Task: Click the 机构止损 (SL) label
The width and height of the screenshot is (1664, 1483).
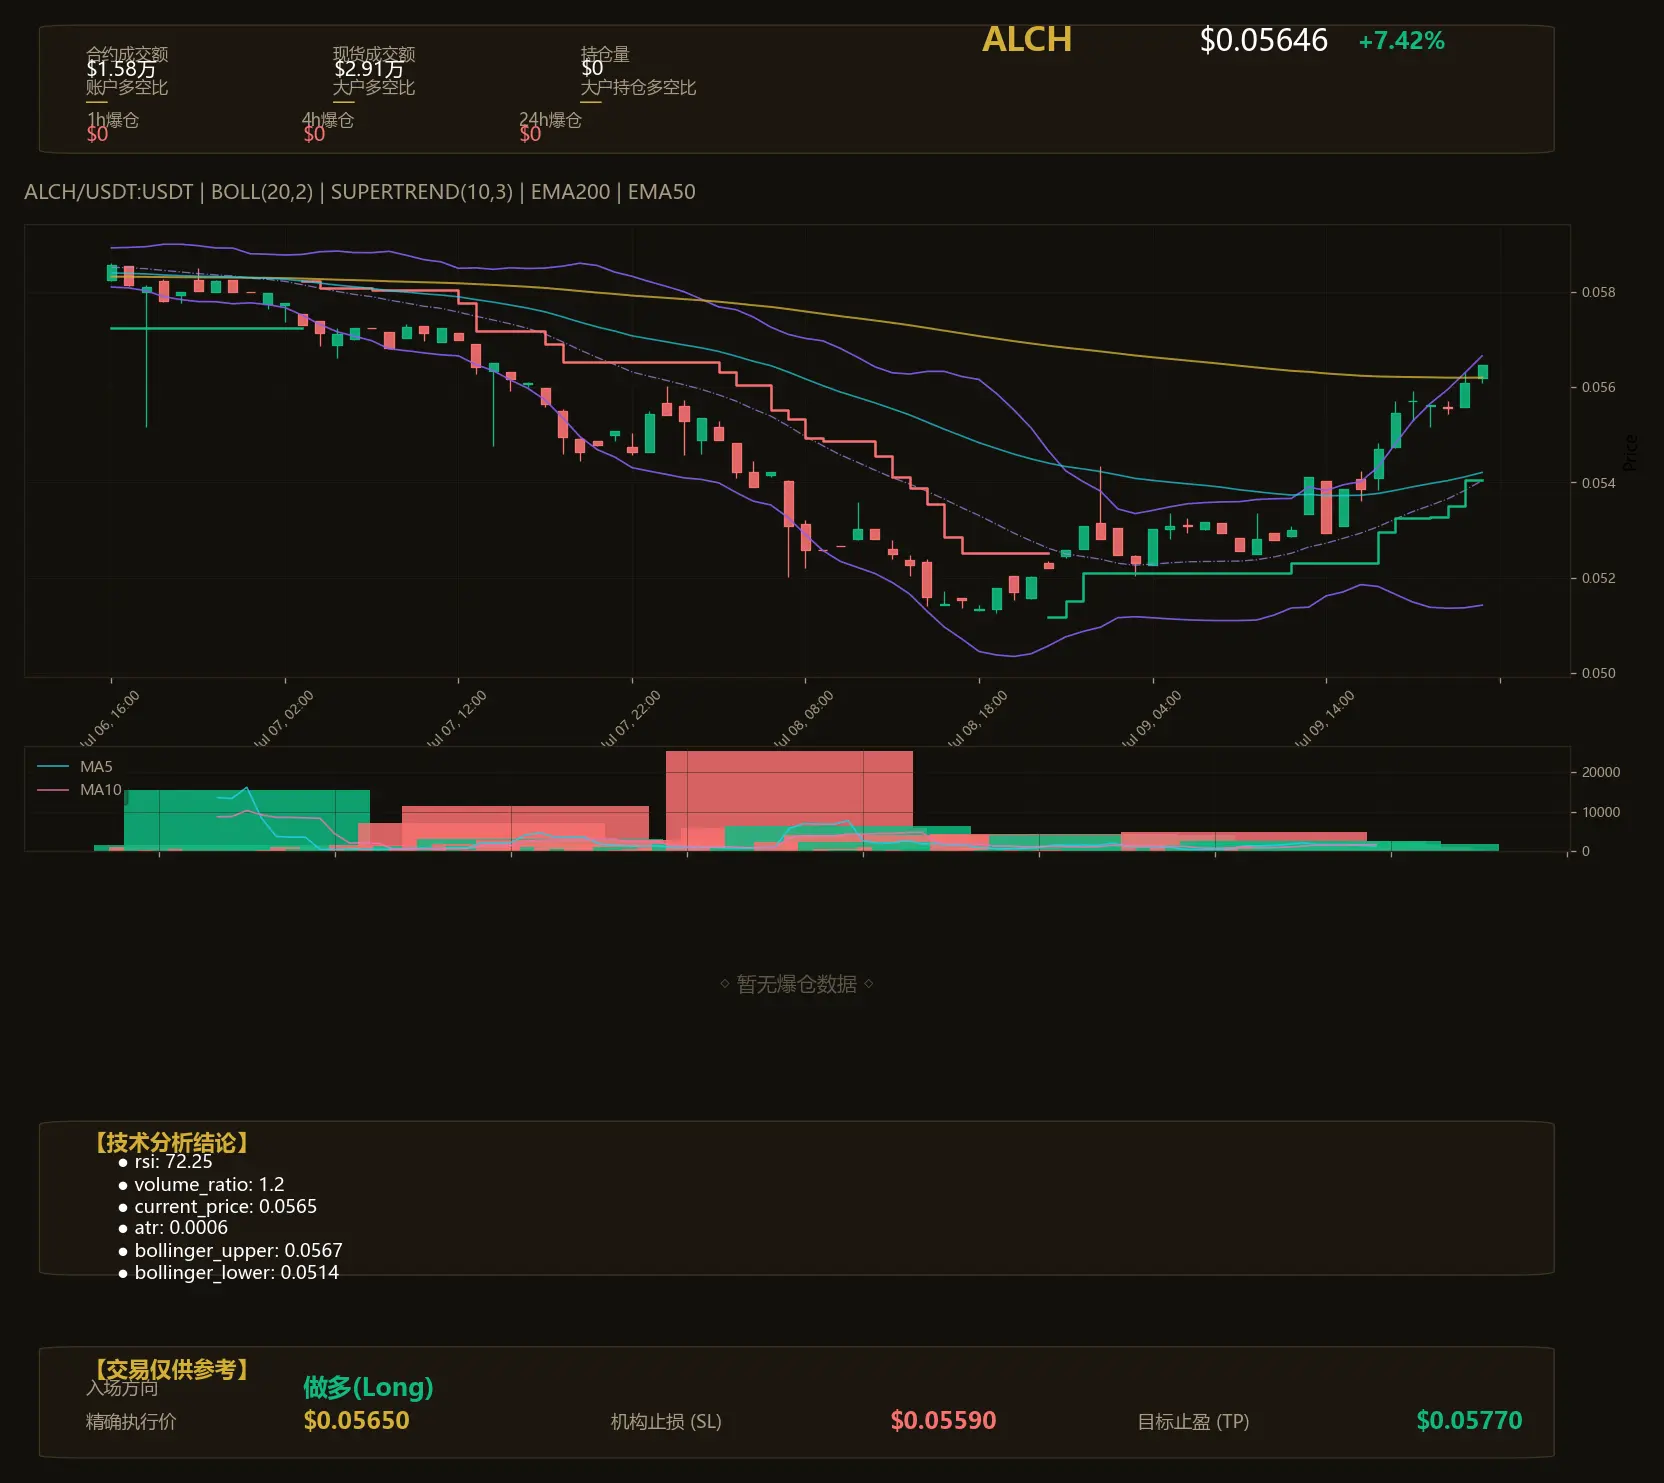Action: 666,1422
